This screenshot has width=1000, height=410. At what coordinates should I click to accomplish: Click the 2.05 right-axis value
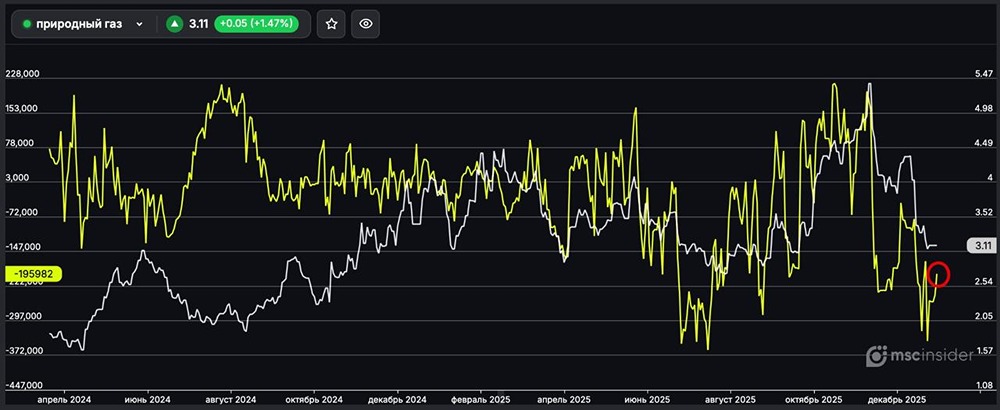click(x=981, y=317)
